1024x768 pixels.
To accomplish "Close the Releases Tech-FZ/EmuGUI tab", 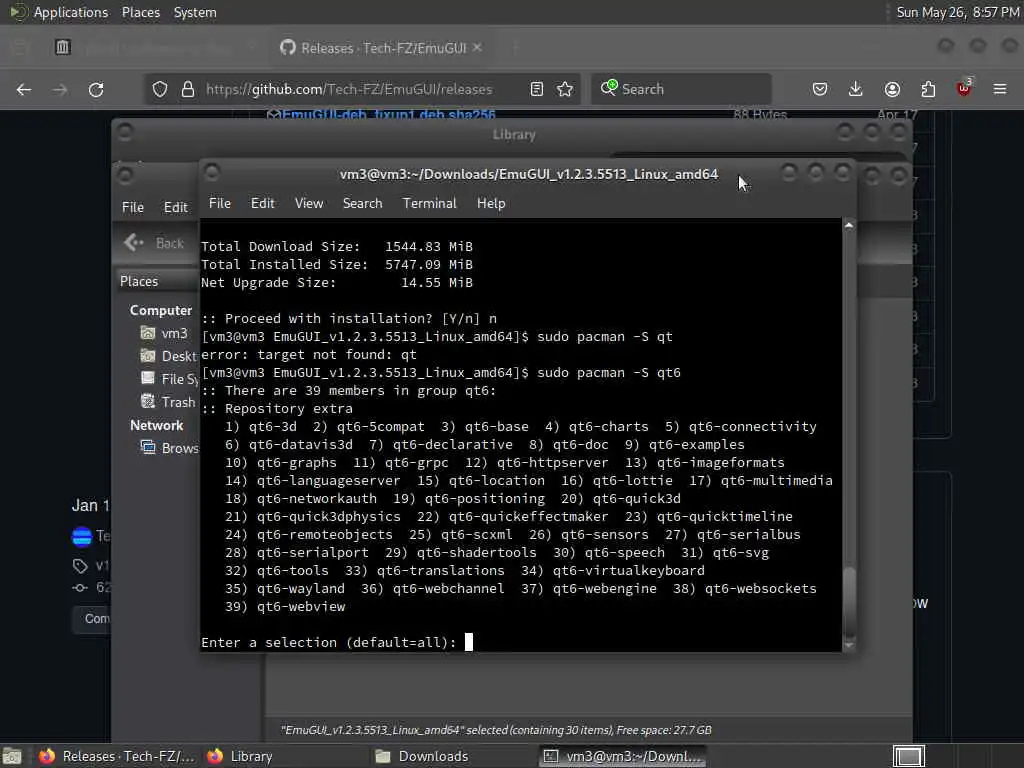I will [477, 48].
